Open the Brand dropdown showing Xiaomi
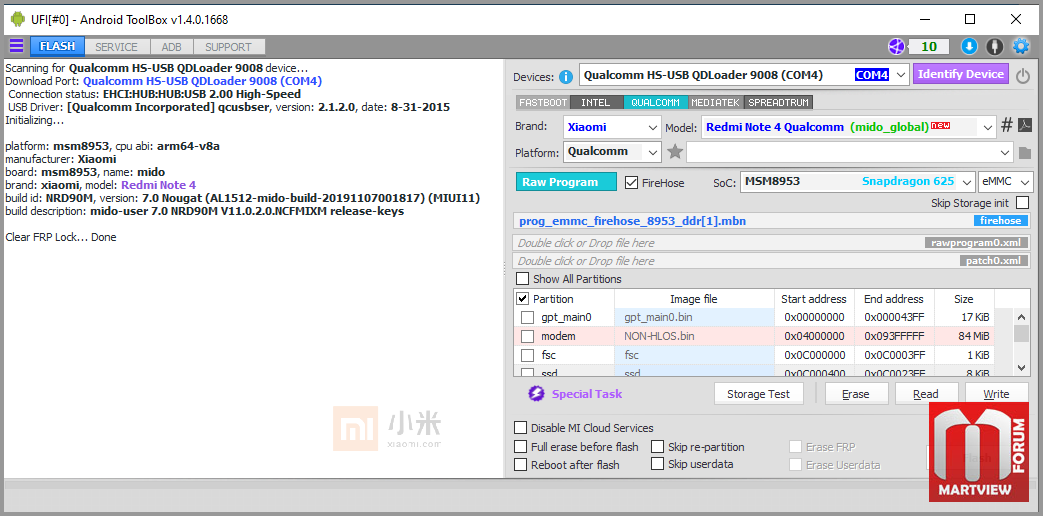The image size is (1043, 516). pyautogui.click(x=612, y=127)
